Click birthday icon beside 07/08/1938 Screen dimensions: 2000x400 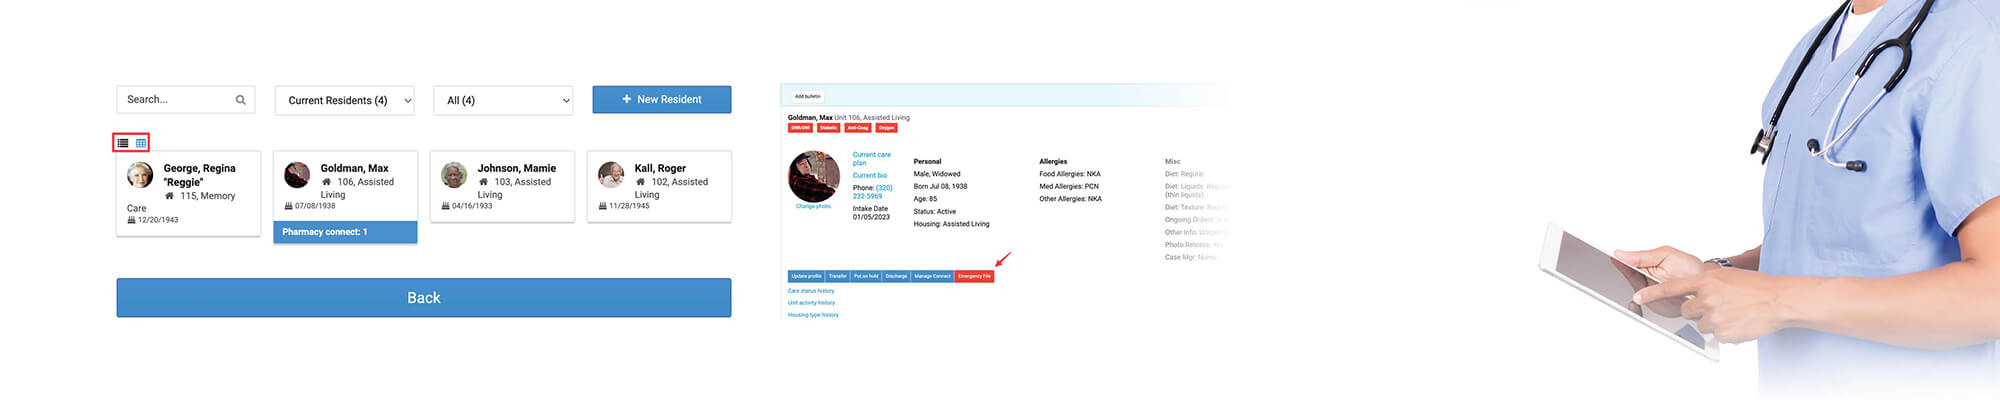288,206
